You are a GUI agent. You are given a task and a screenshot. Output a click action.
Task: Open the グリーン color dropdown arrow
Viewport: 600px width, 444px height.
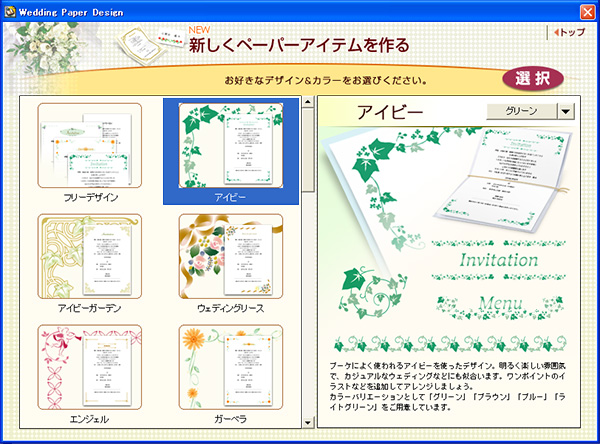[x=566, y=112]
